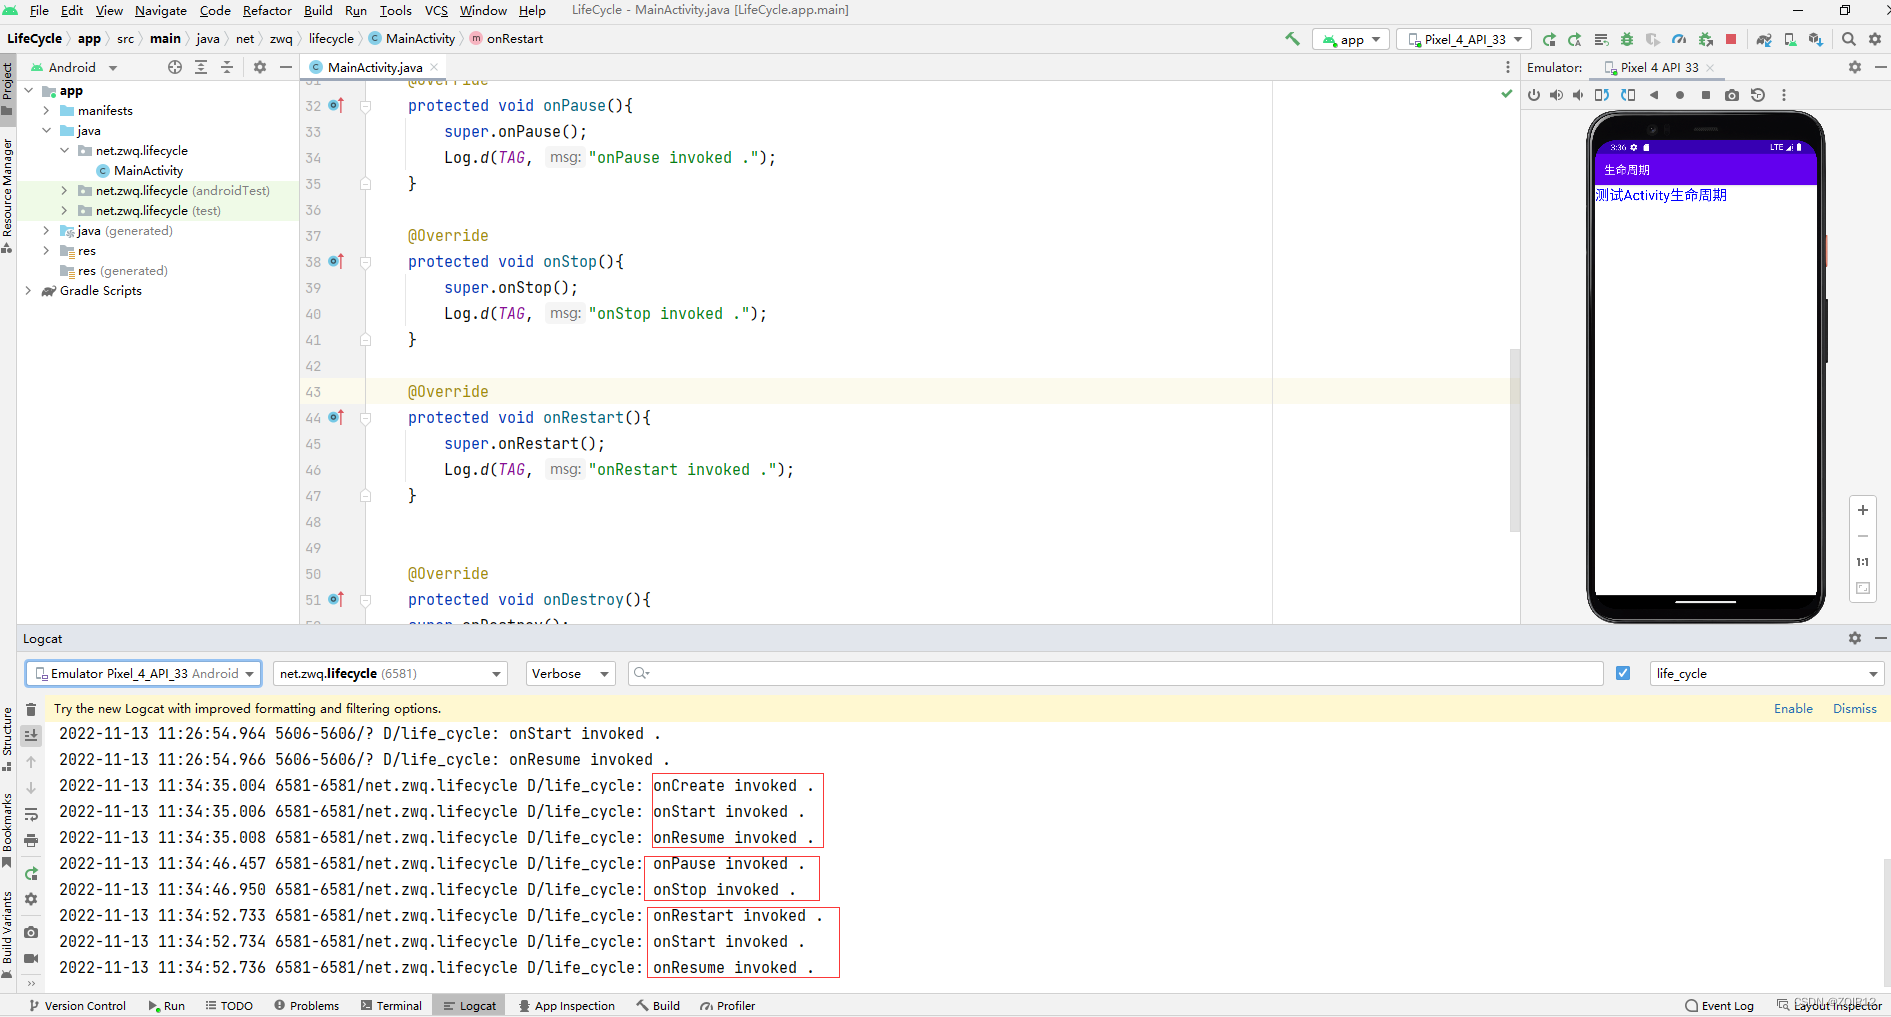
Task: Toggle the Build Variants side tab
Action: pyautogui.click(x=8, y=935)
